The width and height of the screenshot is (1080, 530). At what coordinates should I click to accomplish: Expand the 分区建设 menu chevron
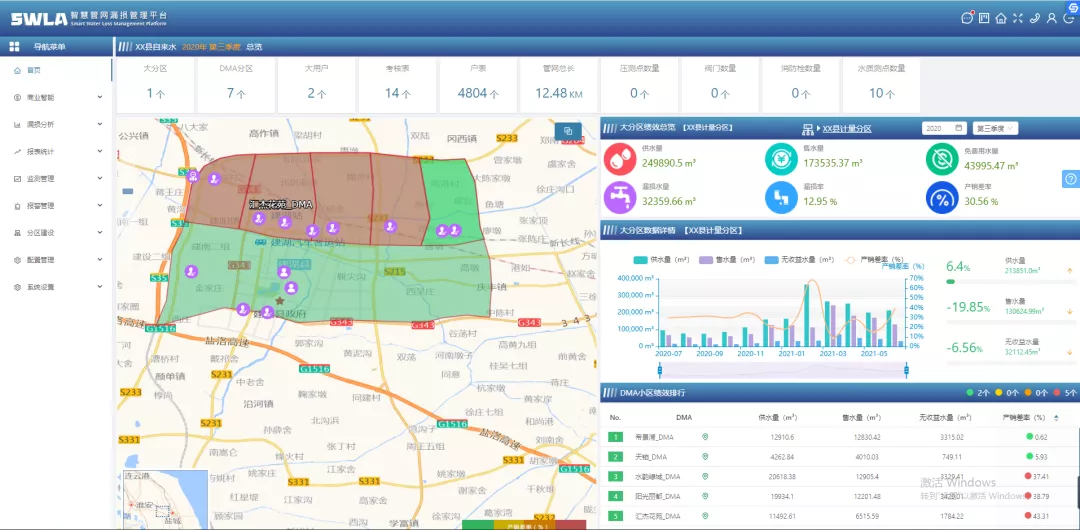[x=100, y=232]
